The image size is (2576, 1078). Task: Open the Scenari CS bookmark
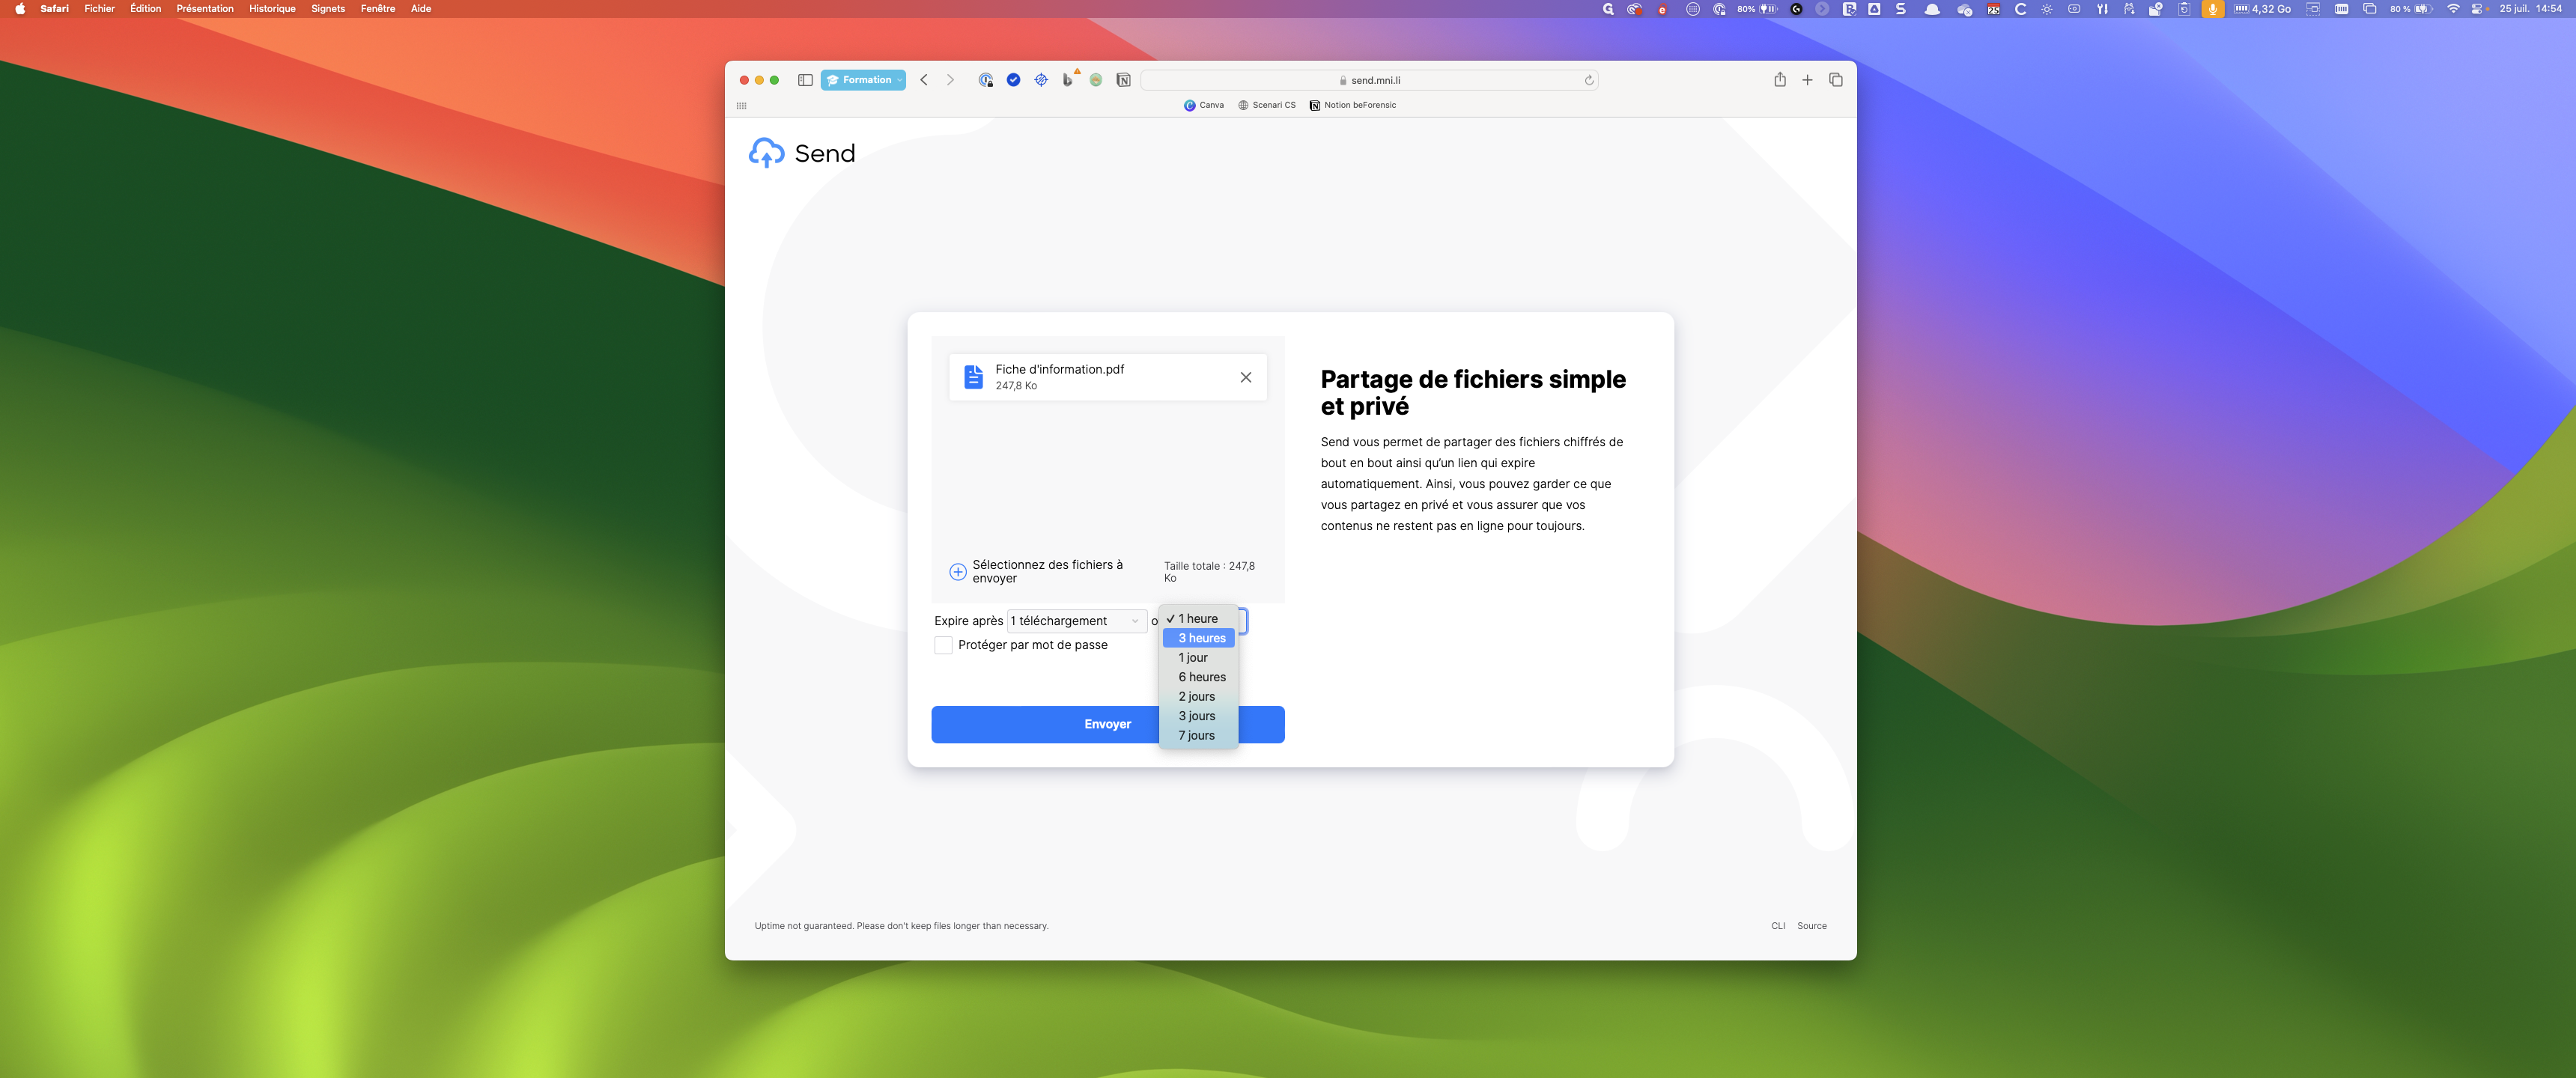point(1266,105)
